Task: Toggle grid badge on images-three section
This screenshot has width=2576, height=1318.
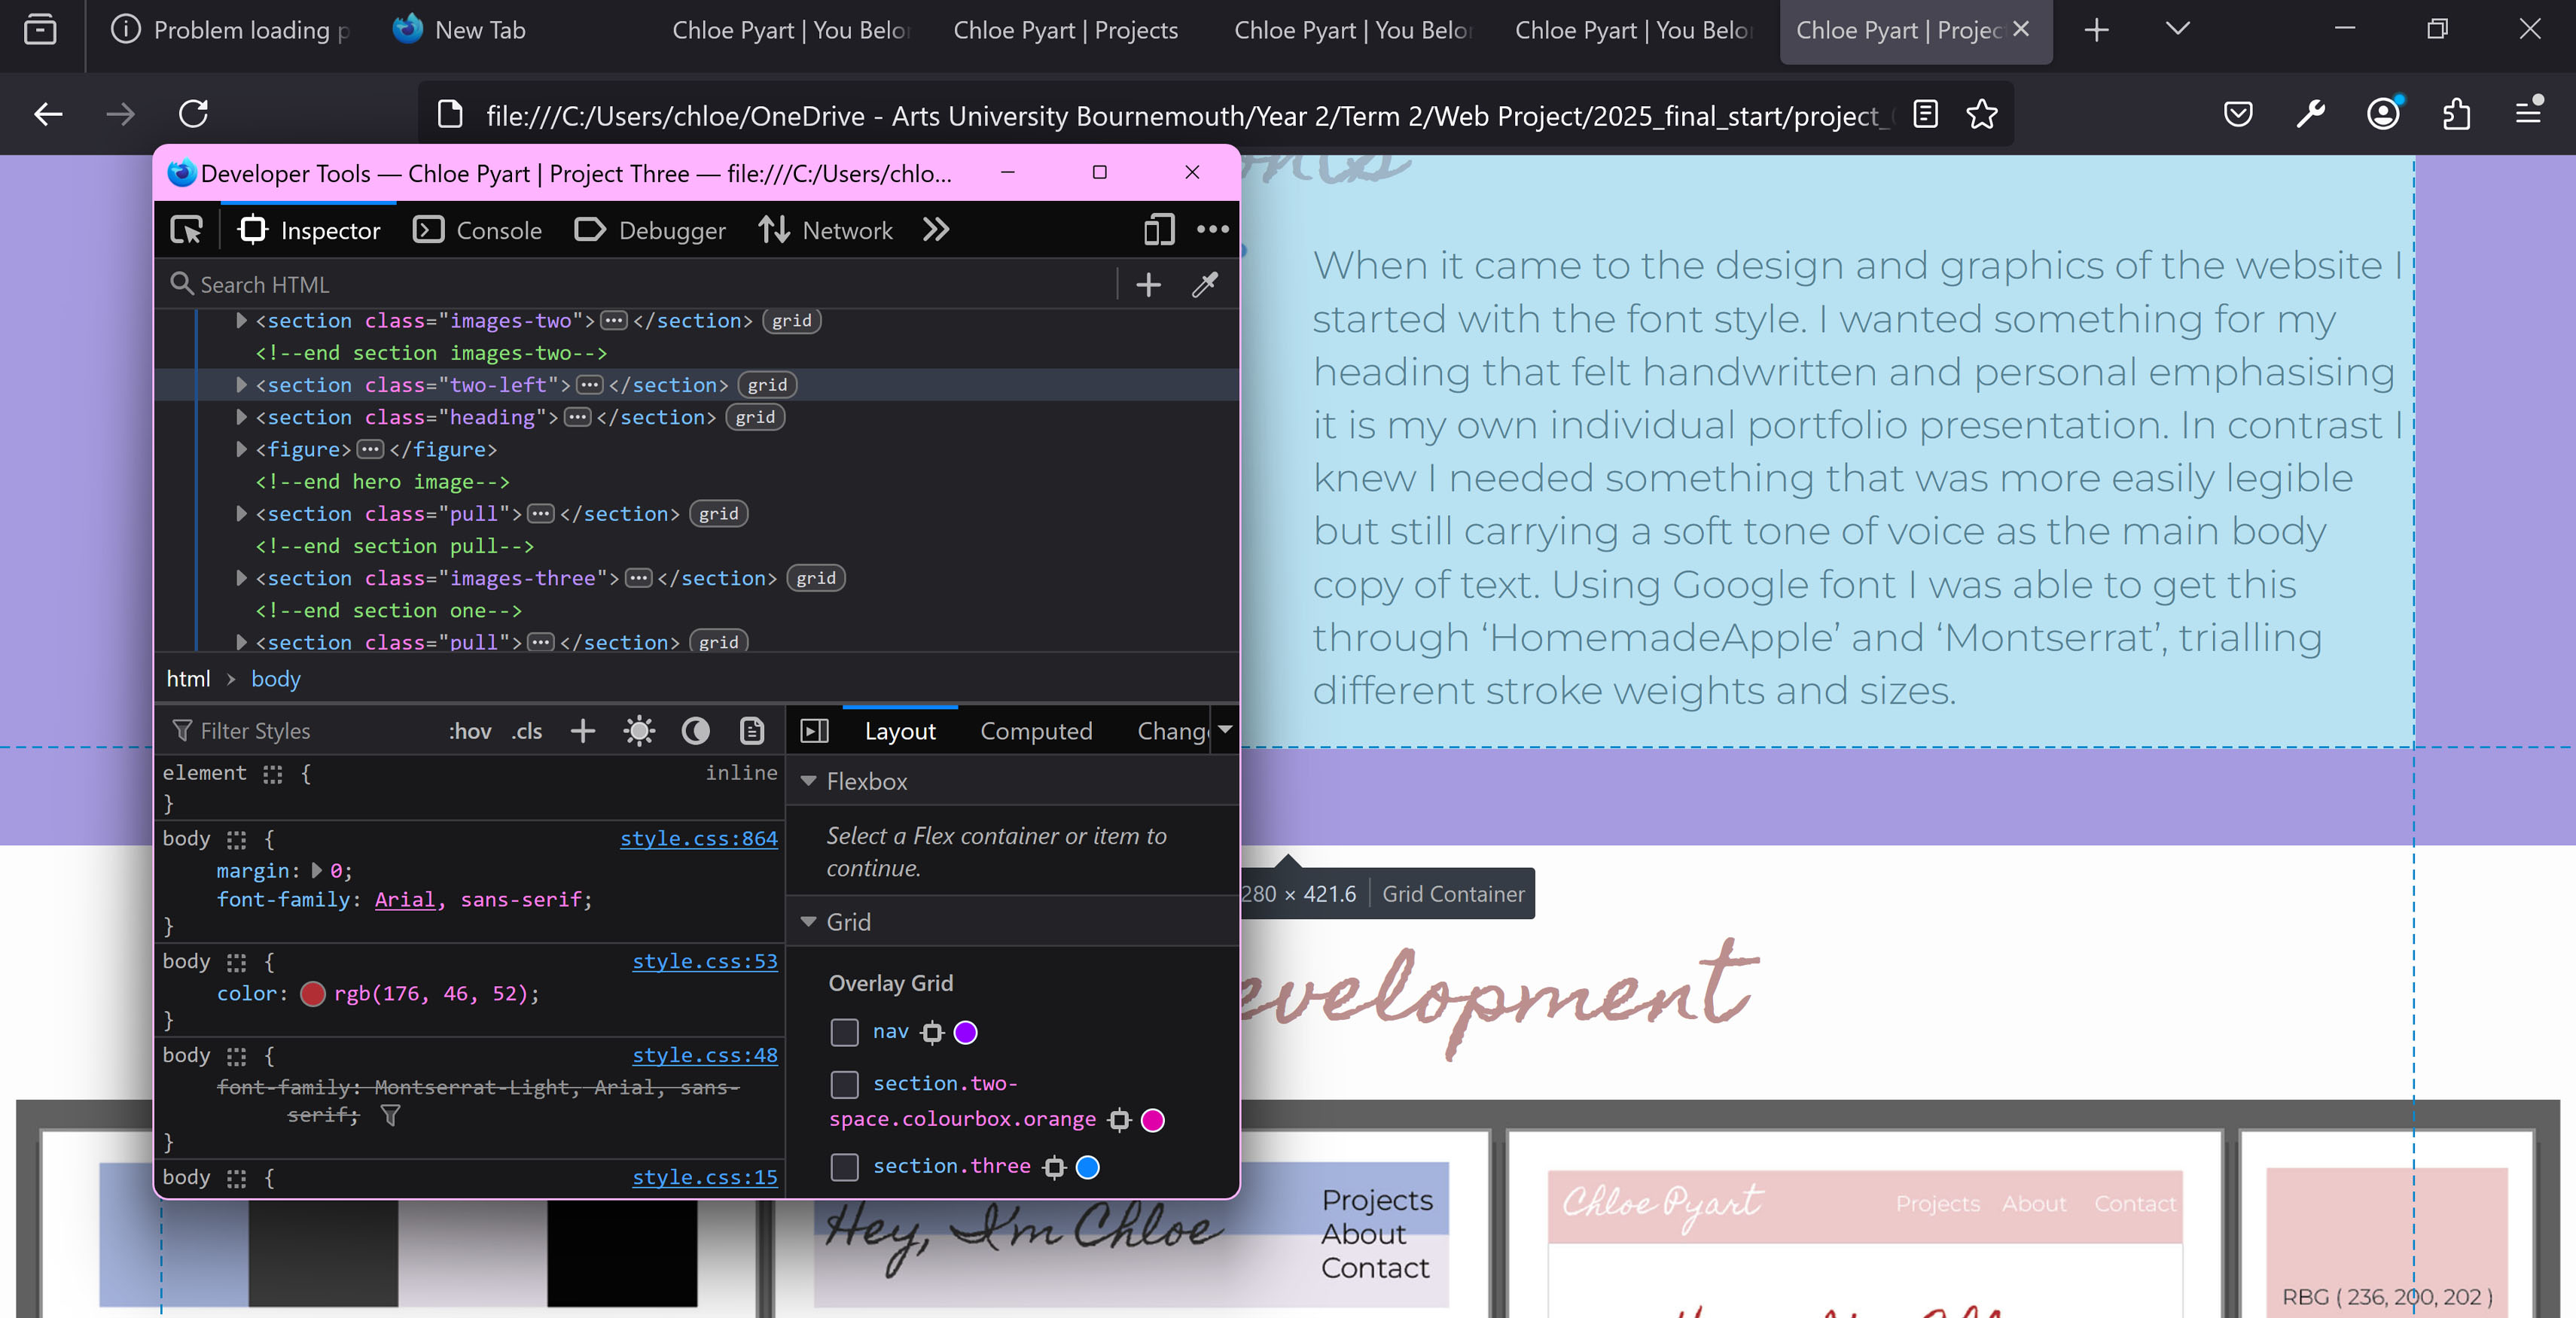Action: tap(816, 578)
